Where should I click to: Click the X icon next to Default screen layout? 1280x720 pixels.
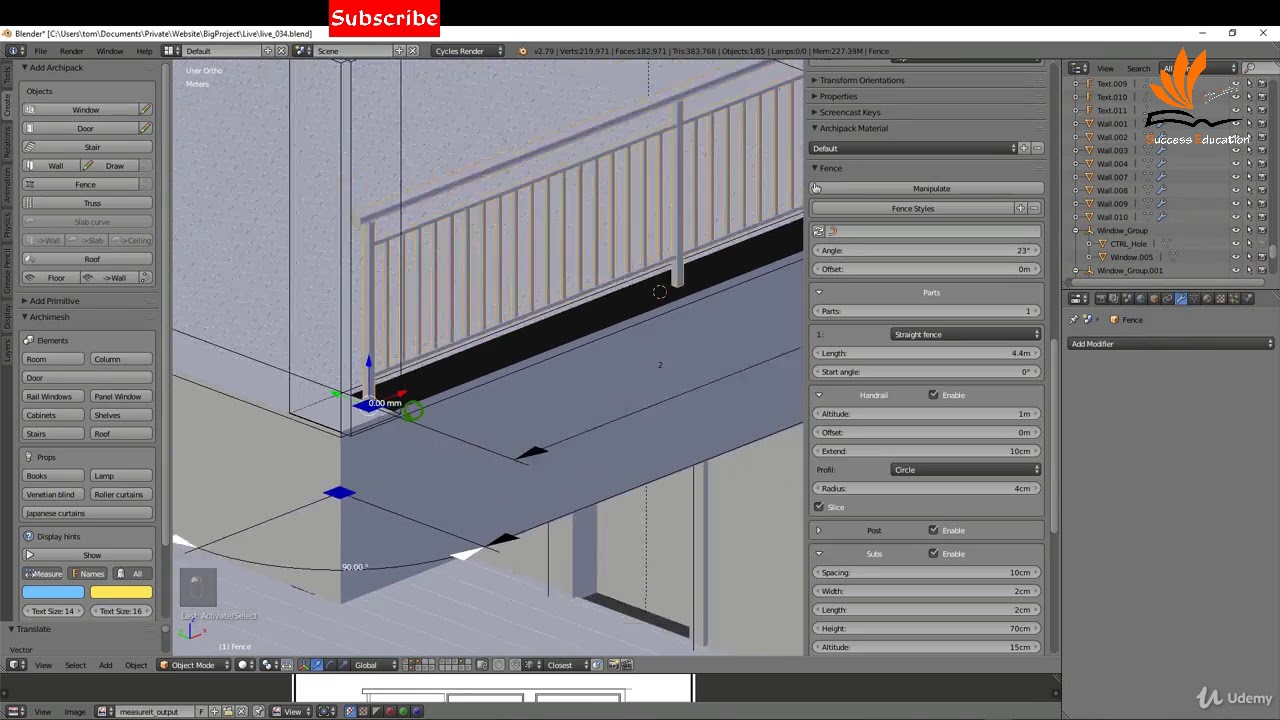click(x=281, y=51)
